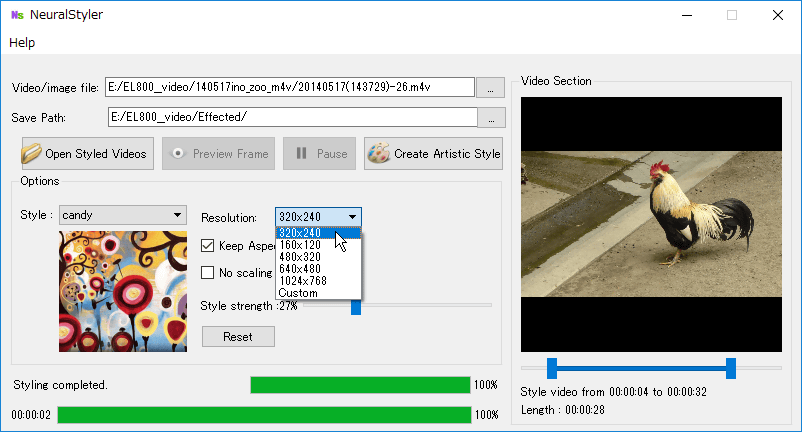This screenshot has height=432, width=802.
Task: Click the Create Artistic Style palette icon
Action: (379, 154)
